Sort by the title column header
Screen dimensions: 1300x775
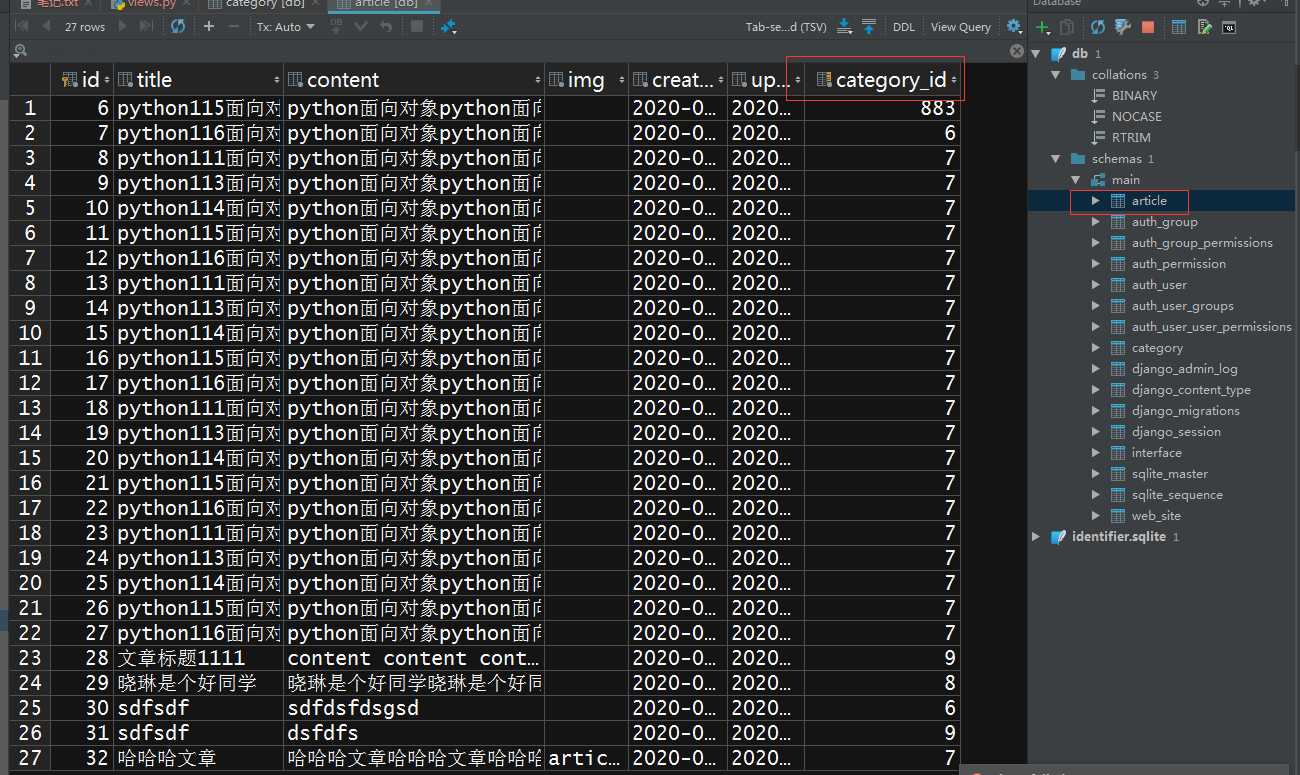point(198,80)
